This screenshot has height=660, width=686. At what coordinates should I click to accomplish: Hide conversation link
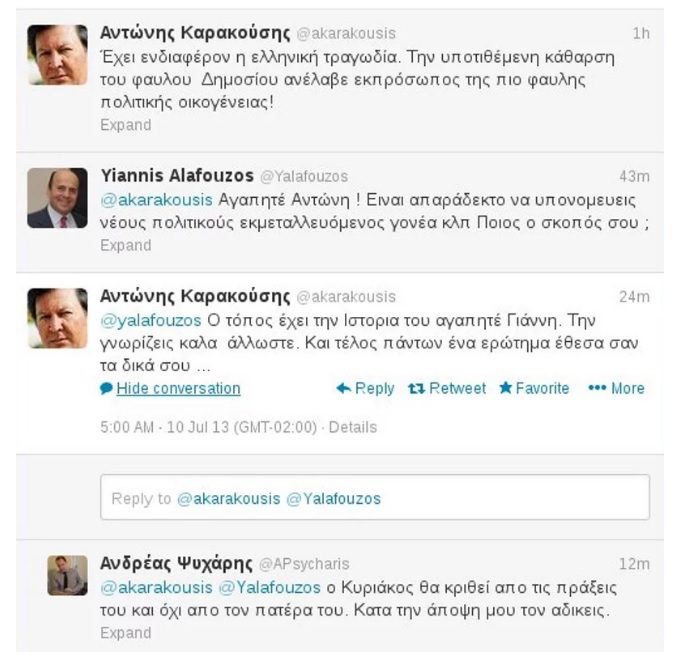click(178, 388)
